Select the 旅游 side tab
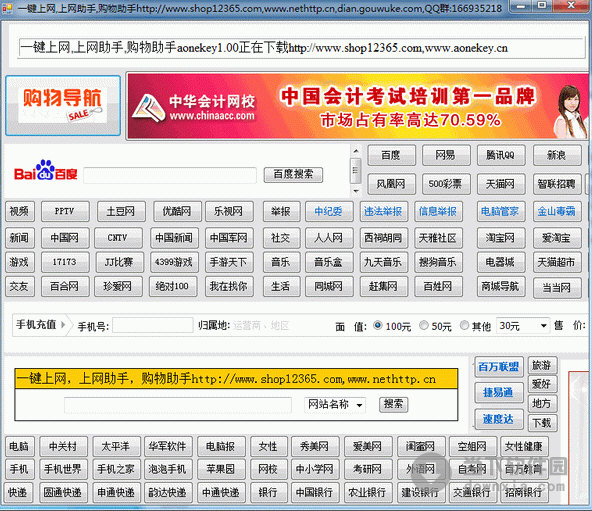Image resolution: width=592 pixels, height=511 pixels. 543,366
